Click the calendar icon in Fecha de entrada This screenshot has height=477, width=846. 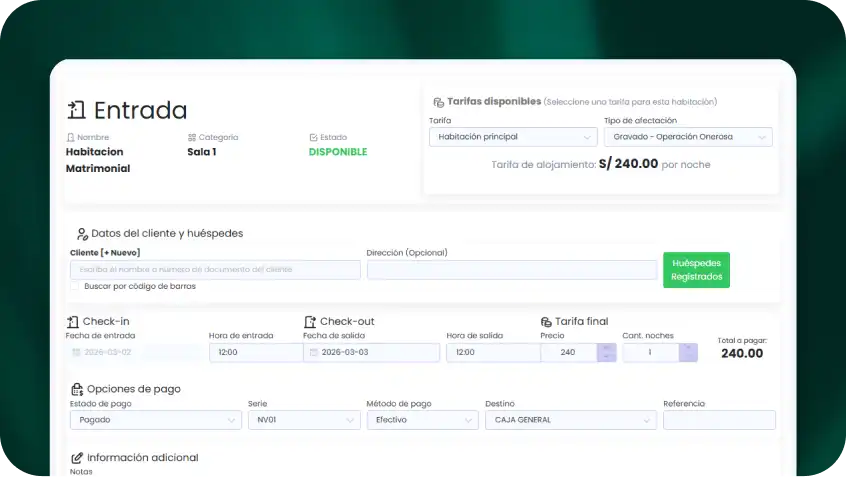(x=76, y=352)
